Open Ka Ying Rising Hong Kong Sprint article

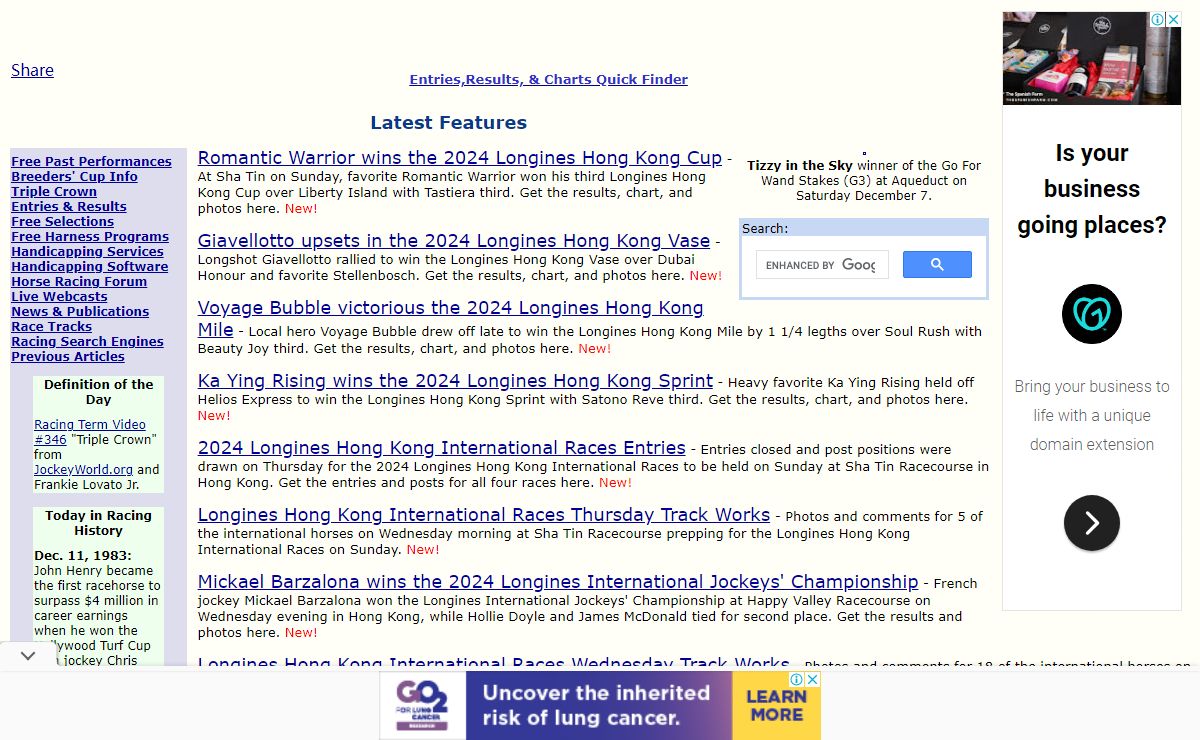[x=455, y=381]
